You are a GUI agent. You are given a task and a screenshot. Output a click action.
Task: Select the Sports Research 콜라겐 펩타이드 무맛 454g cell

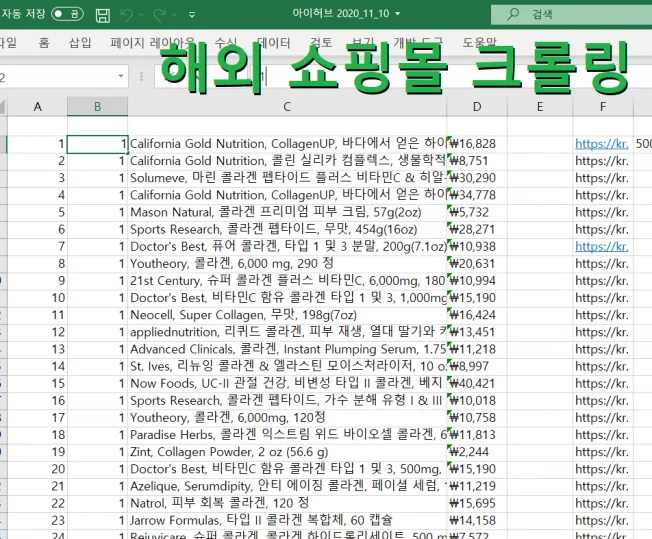click(287, 230)
